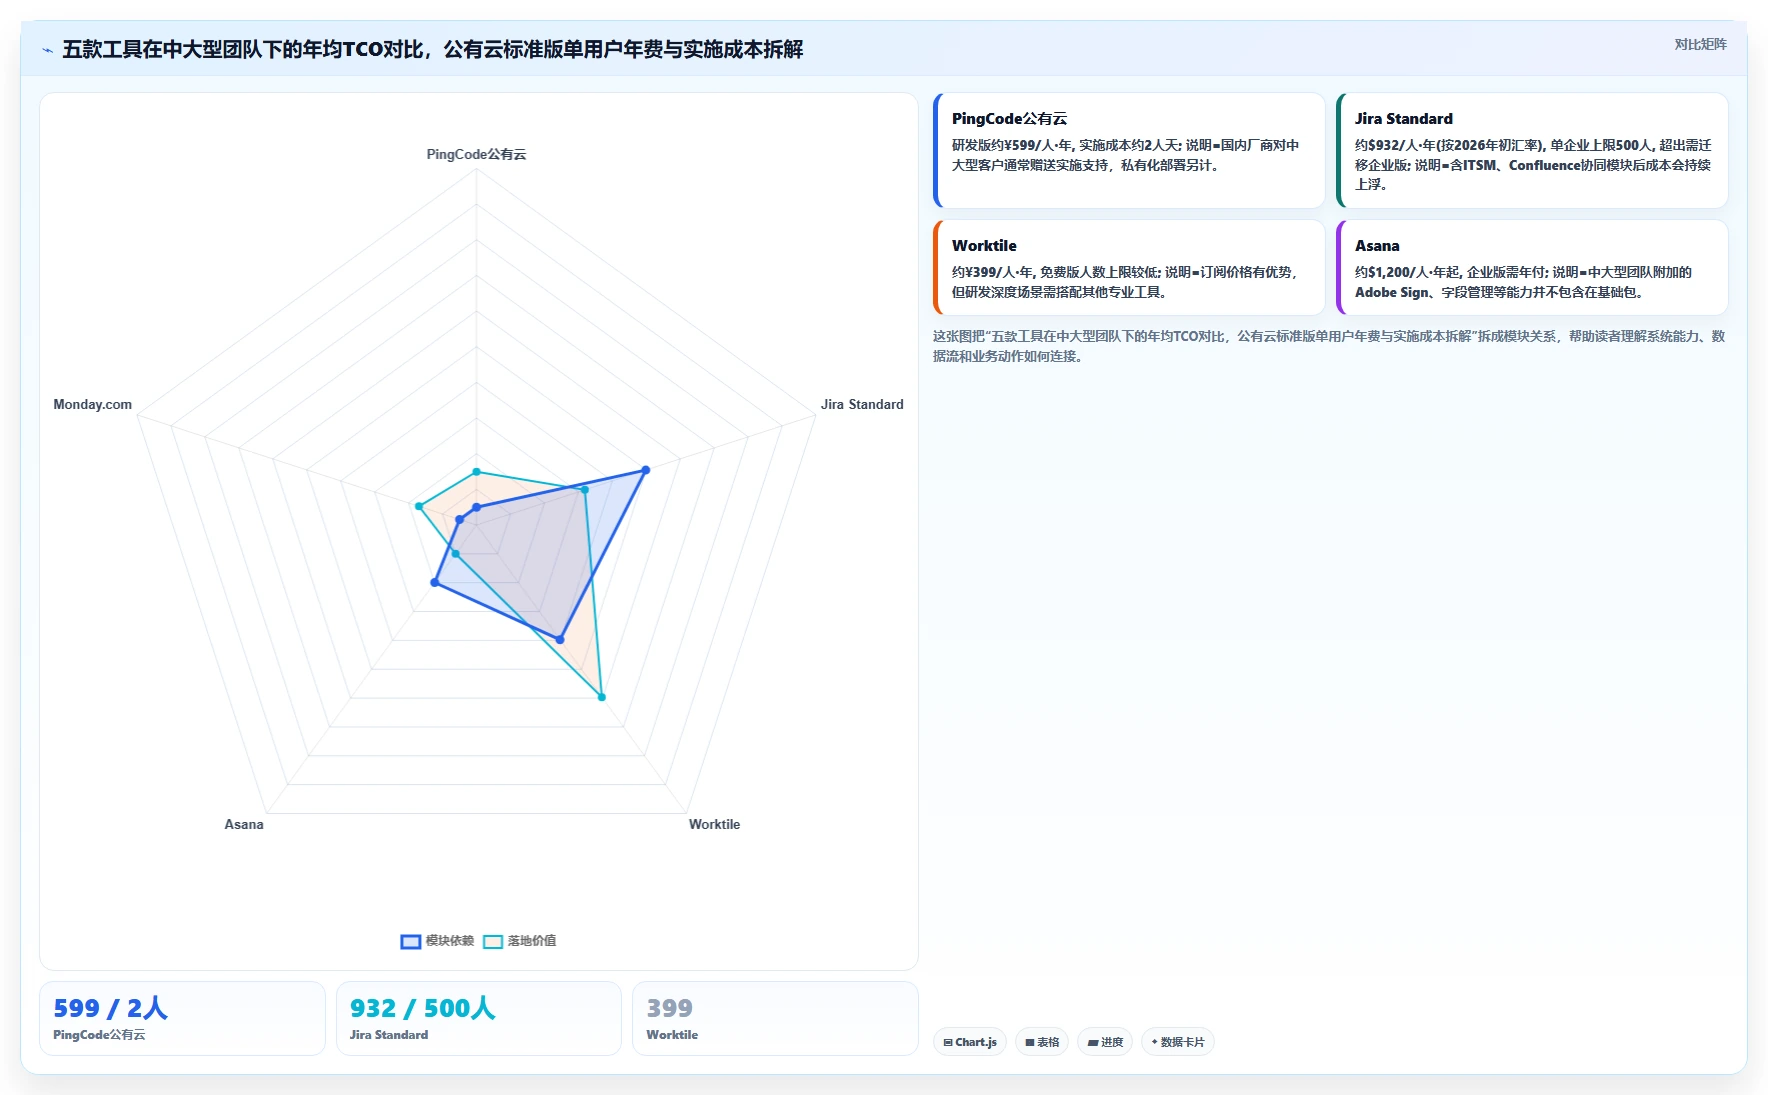Click the Worktile radar axis label

point(714,824)
